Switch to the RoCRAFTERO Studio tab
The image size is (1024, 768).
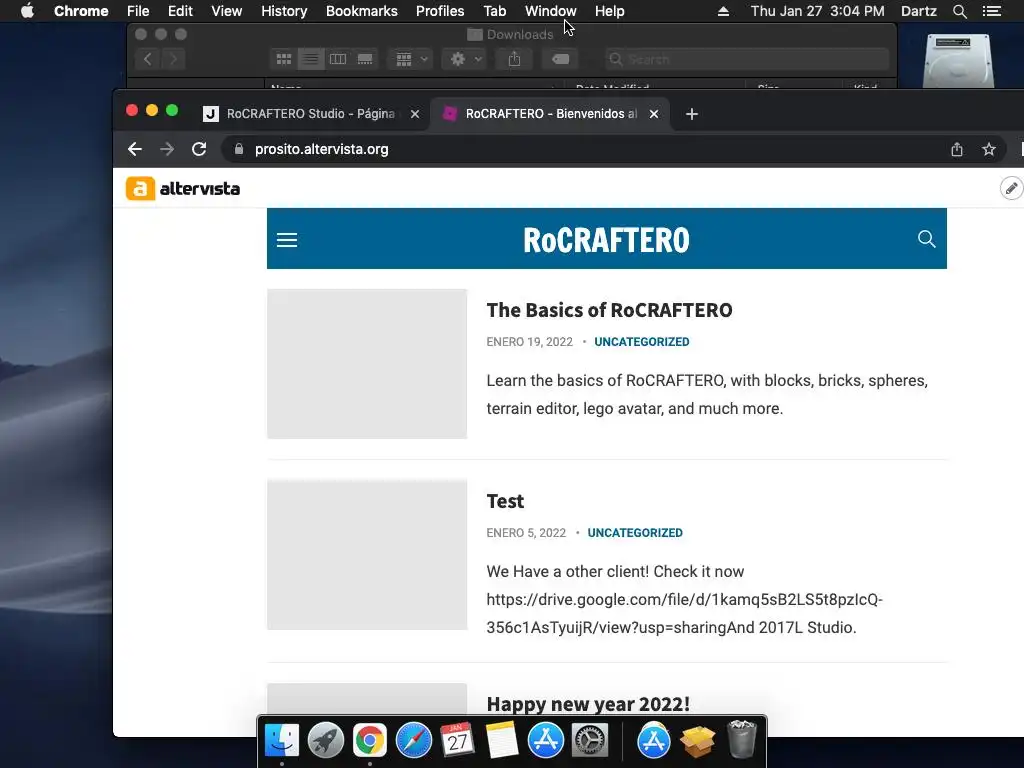coord(311,114)
